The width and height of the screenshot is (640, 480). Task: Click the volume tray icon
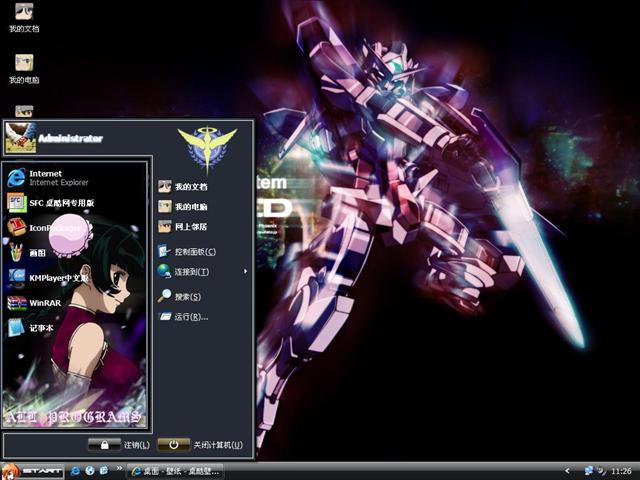click(602, 471)
